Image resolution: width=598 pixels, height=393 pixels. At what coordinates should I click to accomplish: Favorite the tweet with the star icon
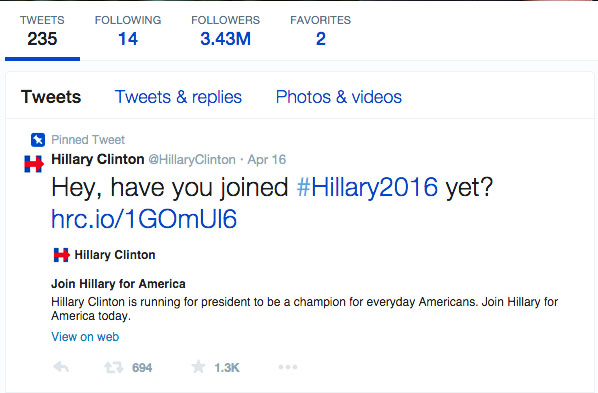point(198,367)
